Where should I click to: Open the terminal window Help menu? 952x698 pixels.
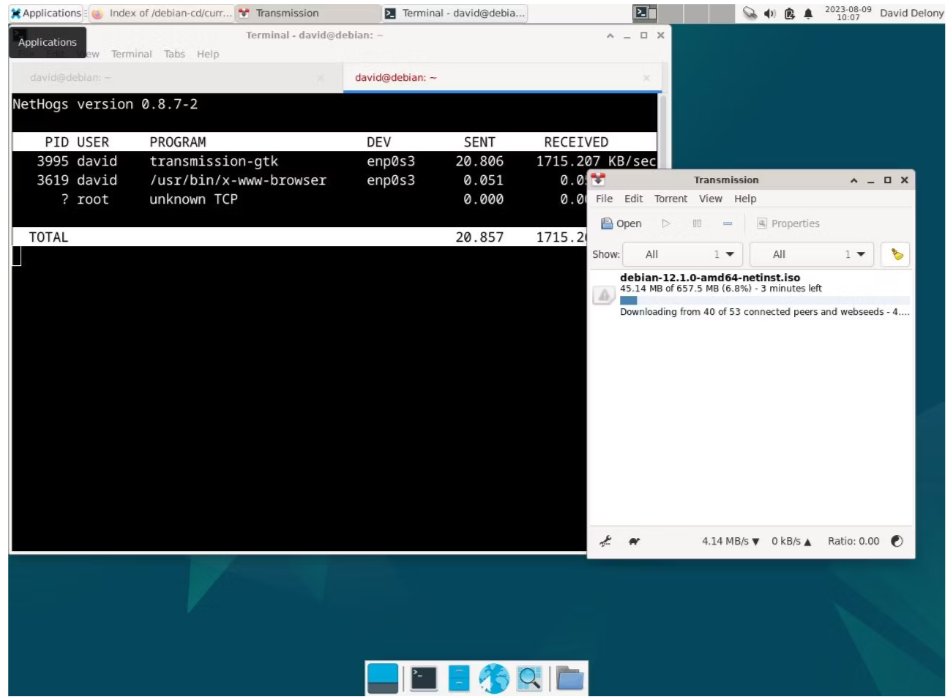click(208, 54)
